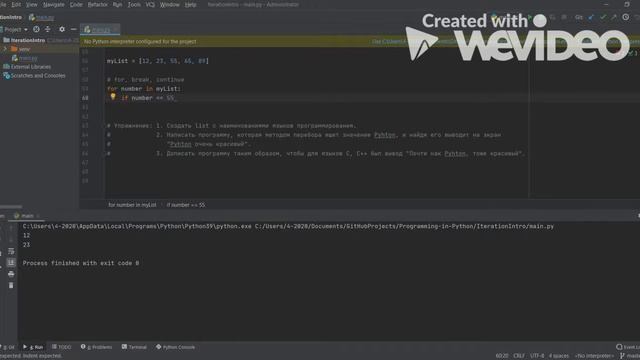Select External Libraries in the project tree

click(27, 67)
